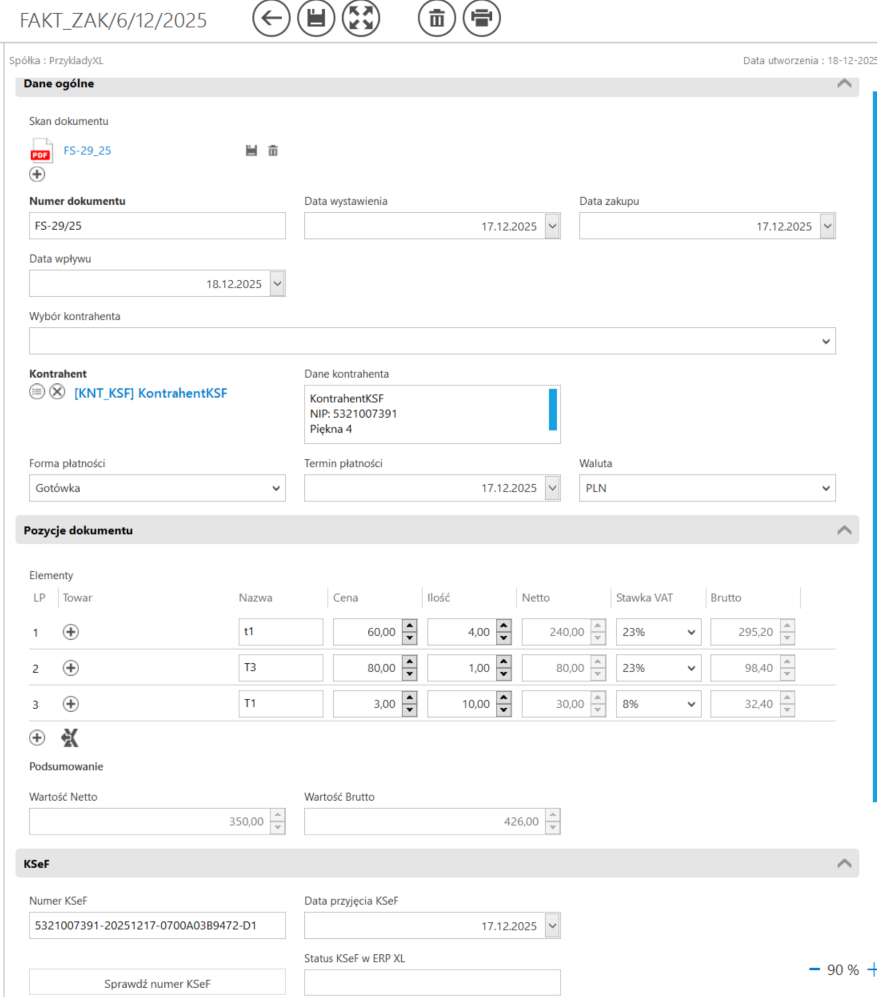Save the document with the floppy disk icon
This screenshot has width=877, height=997.
316,19
